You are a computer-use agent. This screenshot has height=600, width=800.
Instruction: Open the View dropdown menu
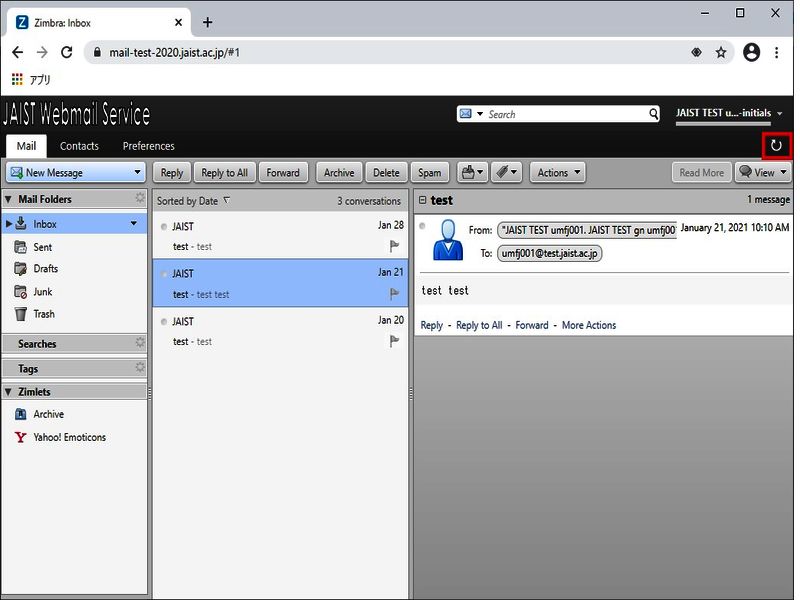point(763,172)
